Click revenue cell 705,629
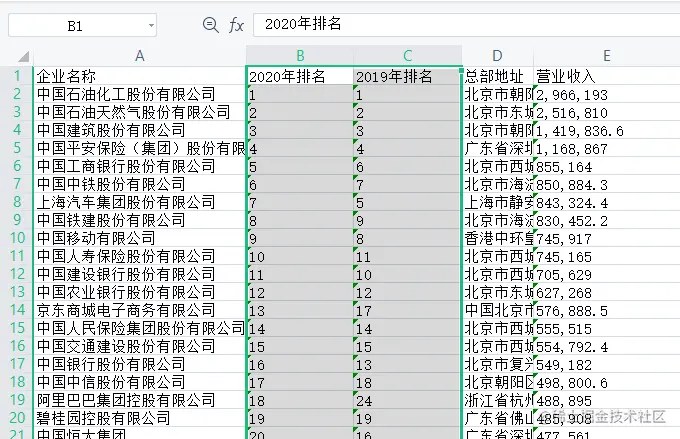This screenshot has width=680, height=439. tap(607, 274)
